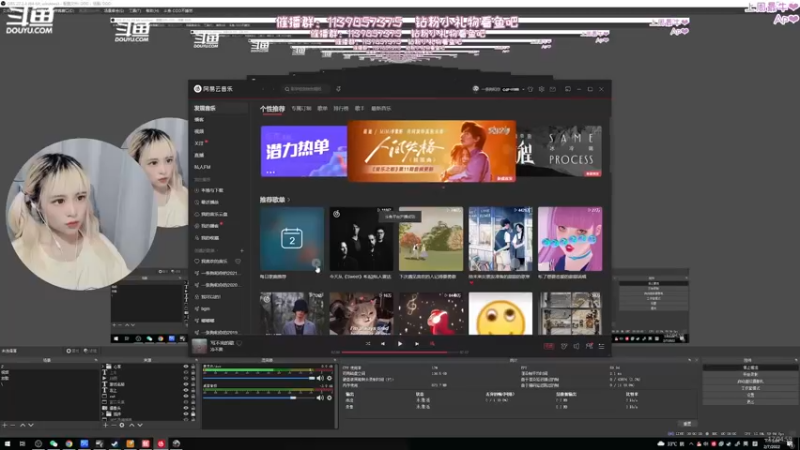The image size is (800, 450).
Task: Expand the 插件 group in OBS Sources
Action: pos(104,414)
